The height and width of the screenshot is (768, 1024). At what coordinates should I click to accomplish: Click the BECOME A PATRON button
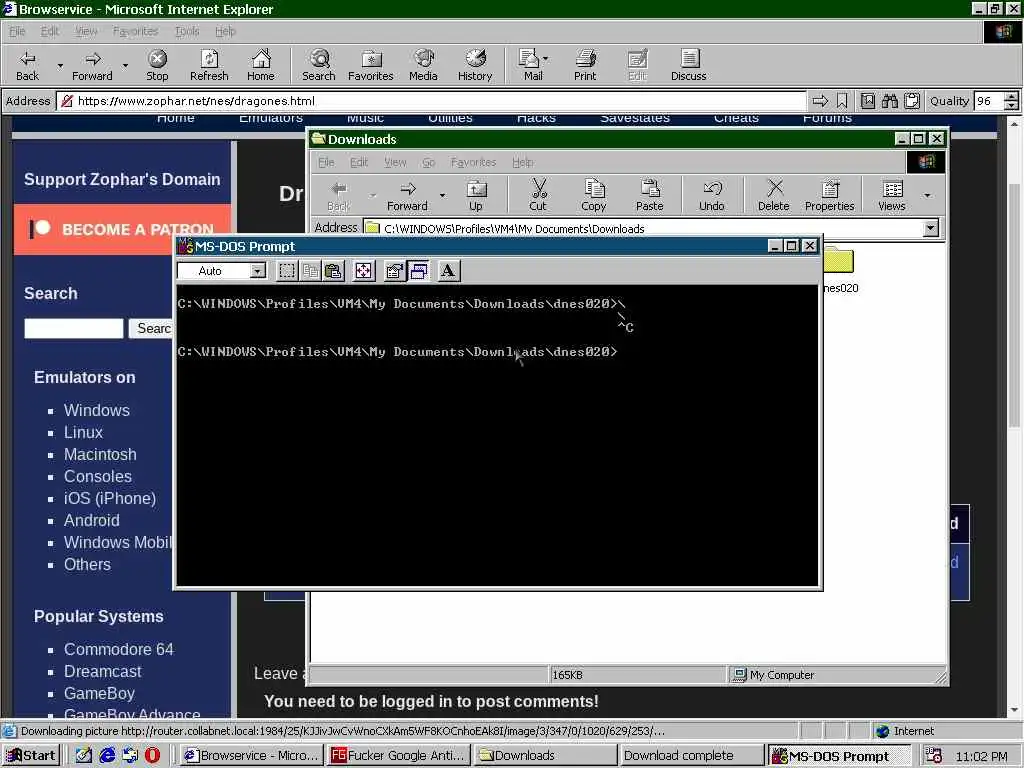[122, 229]
